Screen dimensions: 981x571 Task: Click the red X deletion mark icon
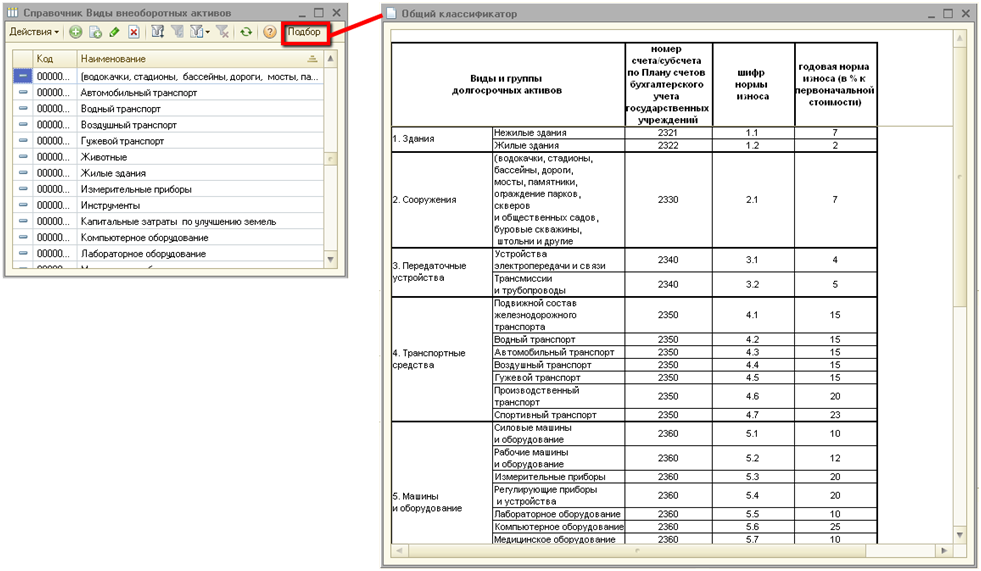click(x=134, y=33)
